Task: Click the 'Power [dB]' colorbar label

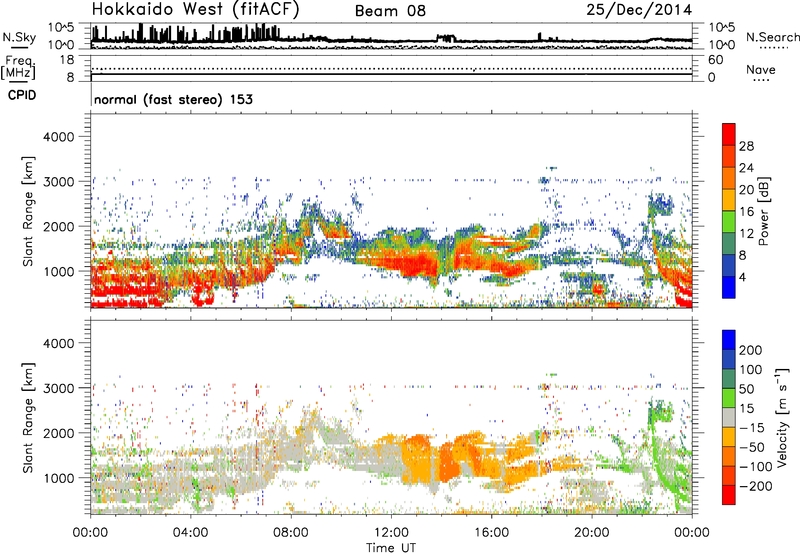Action: [764, 211]
